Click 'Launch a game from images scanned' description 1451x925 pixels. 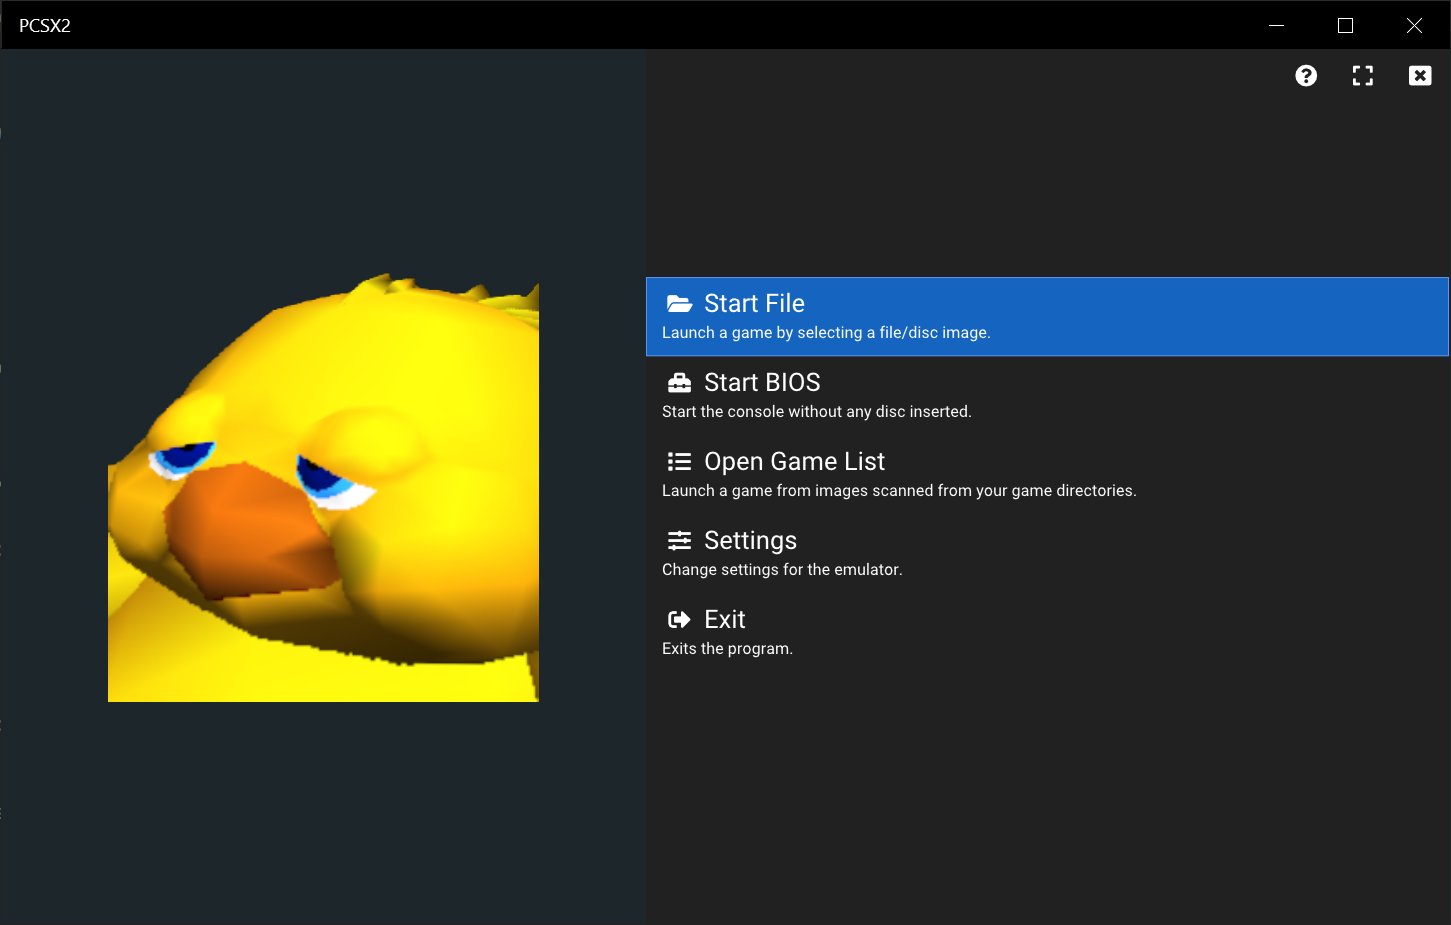point(899,491)
